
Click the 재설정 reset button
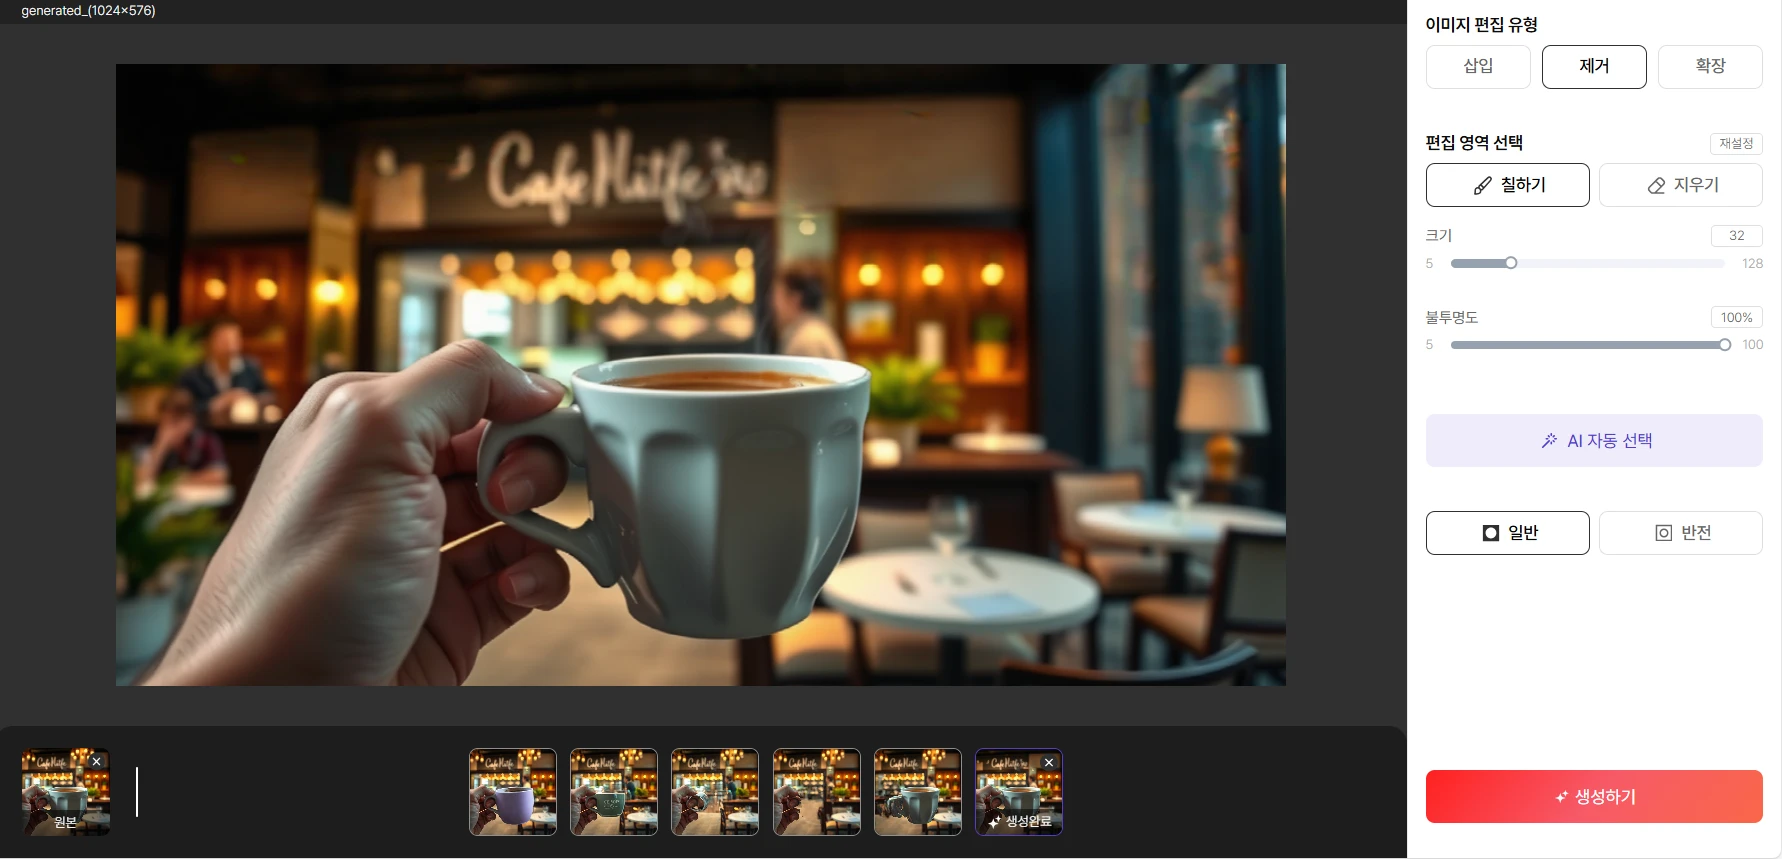click(x=1736, y=144)
